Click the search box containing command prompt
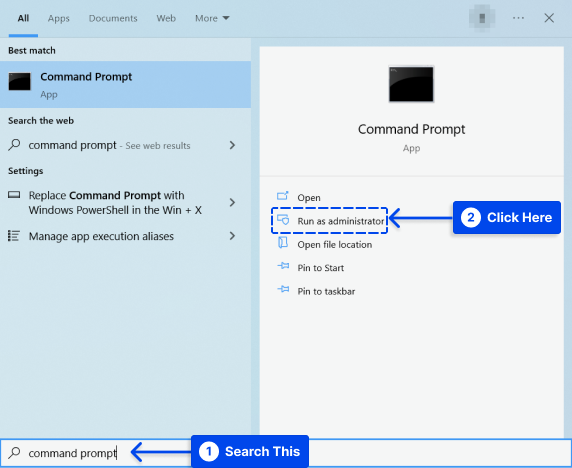572x468 pixels. click(286, 453)
